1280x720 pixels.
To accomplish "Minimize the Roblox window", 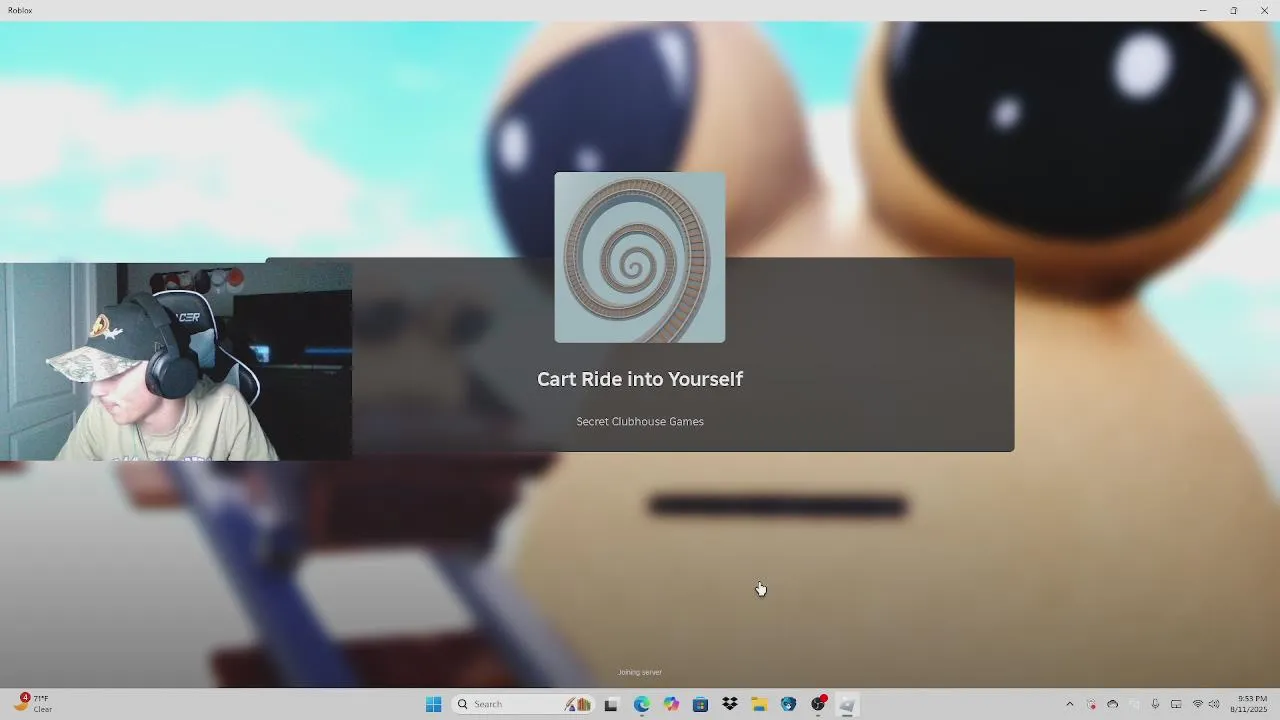I will [1203, 10].
